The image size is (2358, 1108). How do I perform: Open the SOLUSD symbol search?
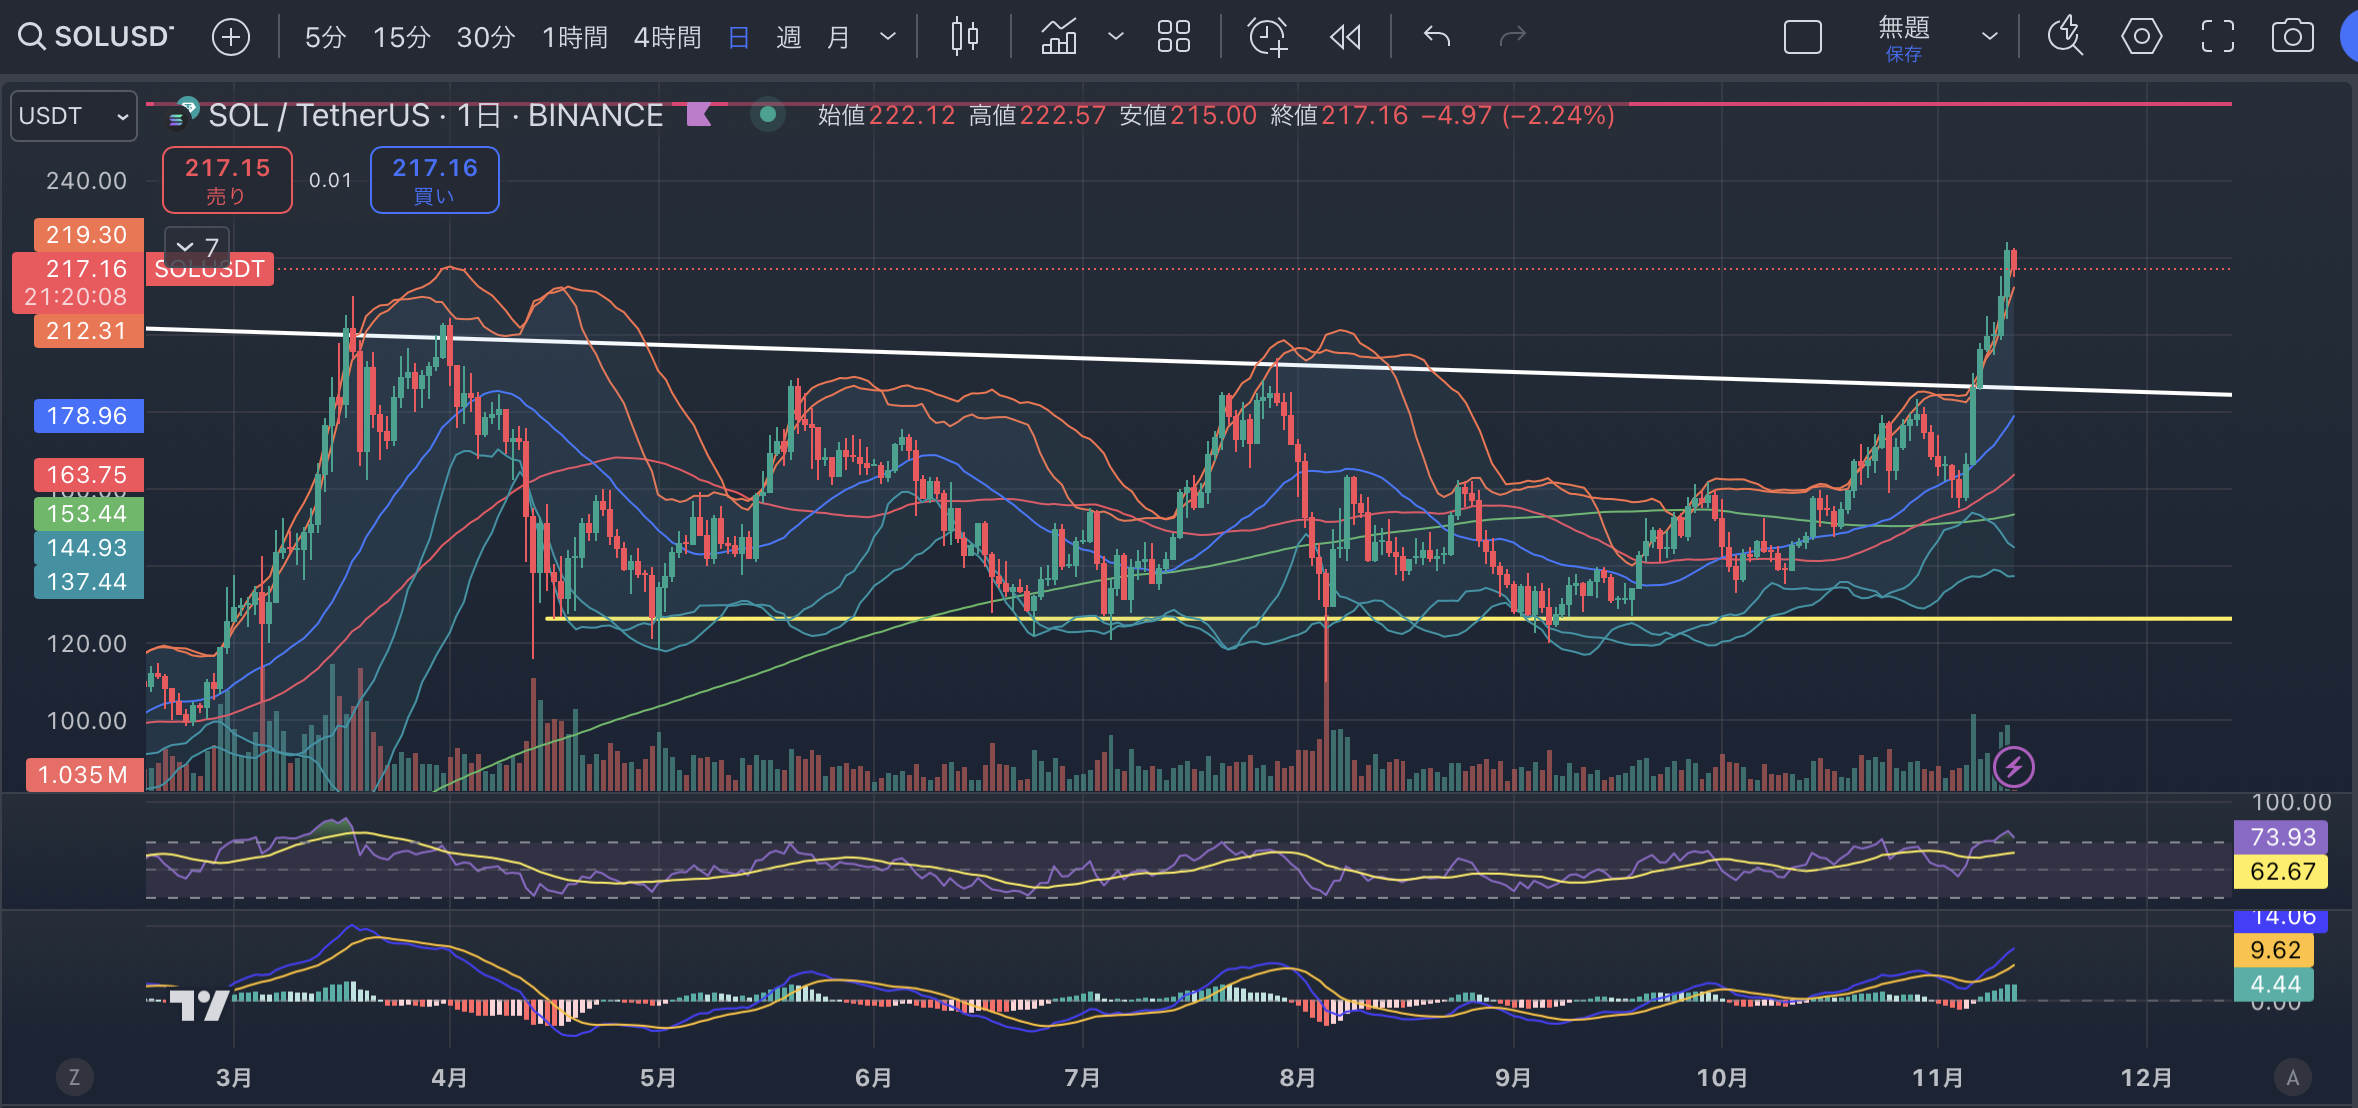click(97, 37)
